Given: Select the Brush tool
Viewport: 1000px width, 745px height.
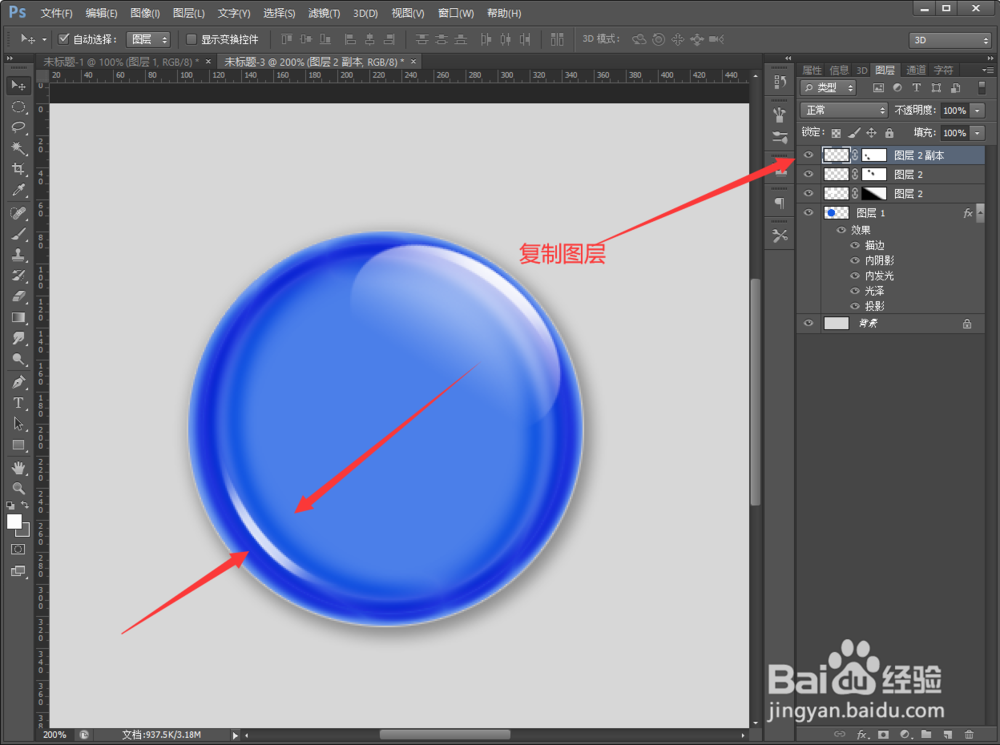Looking at the screenshot, I should click(x=18, y=234).
